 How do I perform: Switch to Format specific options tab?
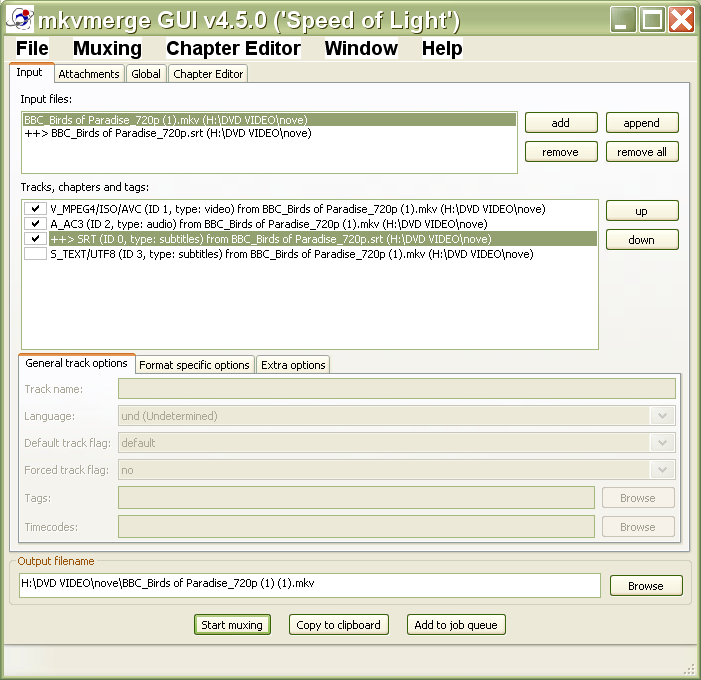[194, 365]
